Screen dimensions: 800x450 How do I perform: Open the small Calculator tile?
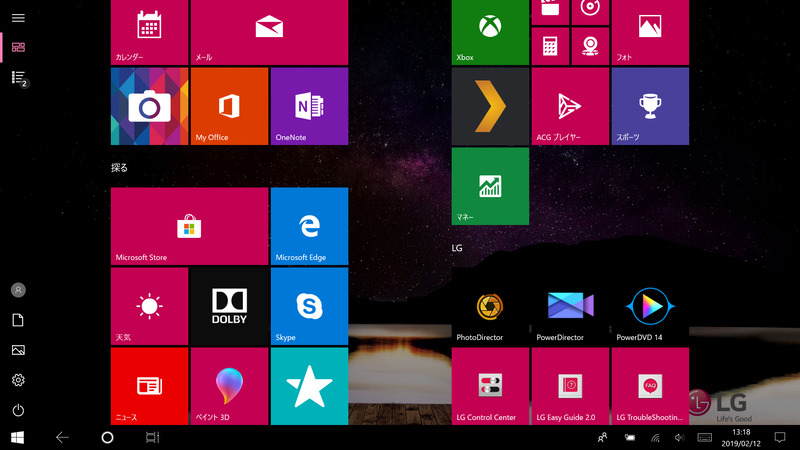point(550,46)
